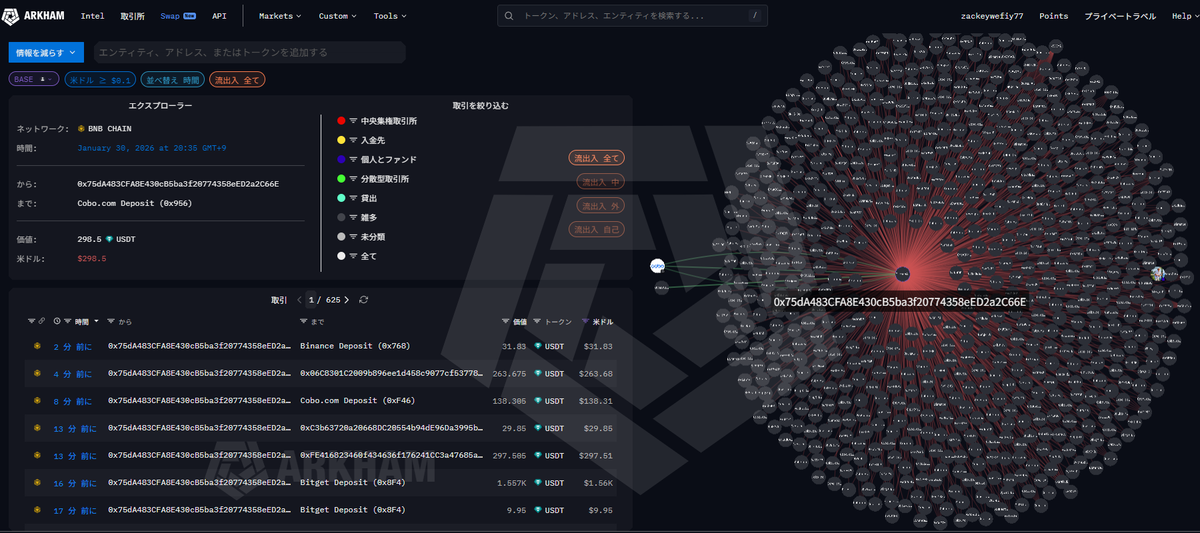Expand the 情報を減らす blue dropdown
This screenshot has height=533, width=1200.
coord(46,52)
